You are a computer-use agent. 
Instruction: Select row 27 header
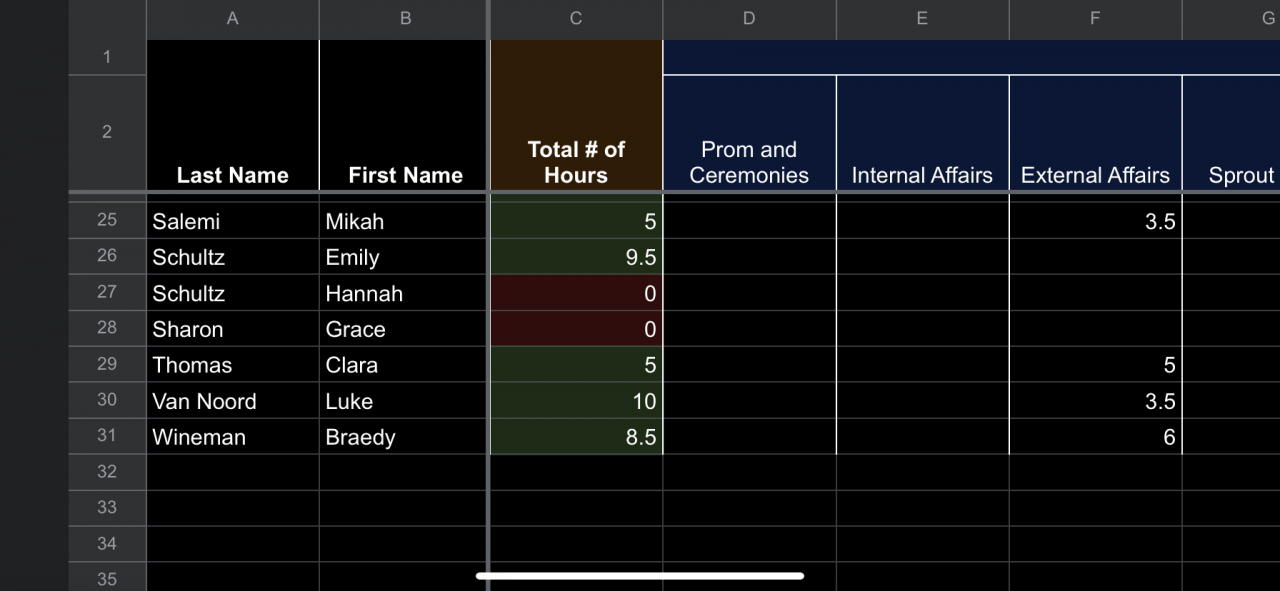pos(107,292)
